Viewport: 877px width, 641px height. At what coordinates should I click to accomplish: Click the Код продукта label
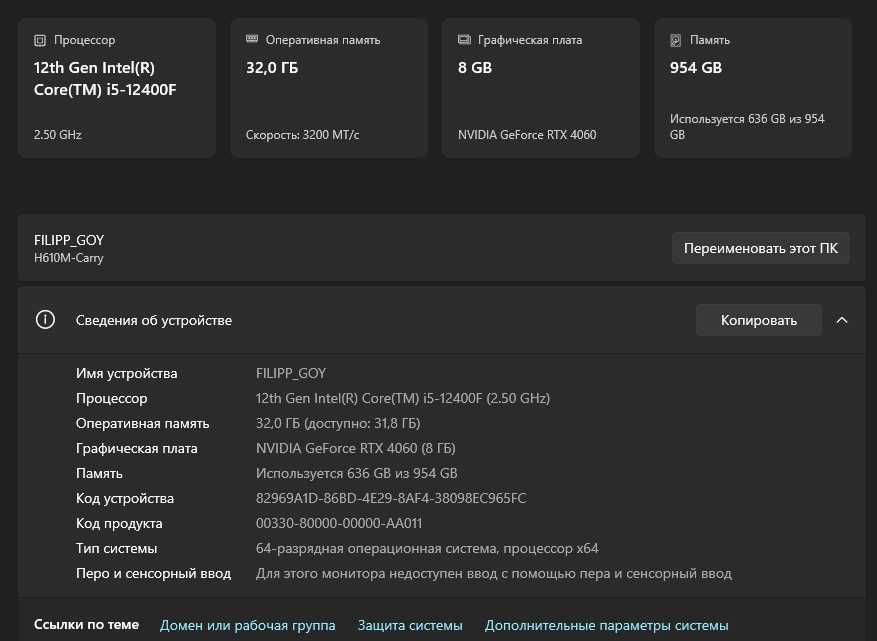[x=119, y=524]
